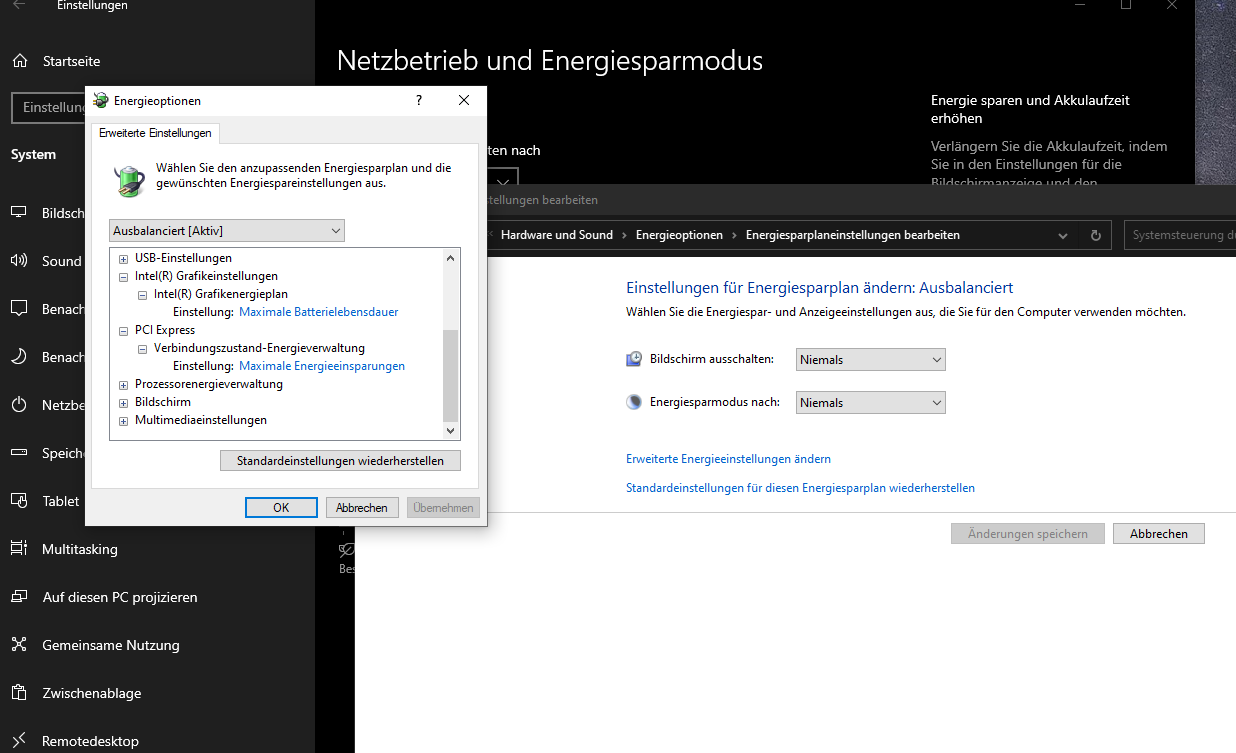
Task: Click the Zwischenablage clipboard icon
Action: [19, 693]
